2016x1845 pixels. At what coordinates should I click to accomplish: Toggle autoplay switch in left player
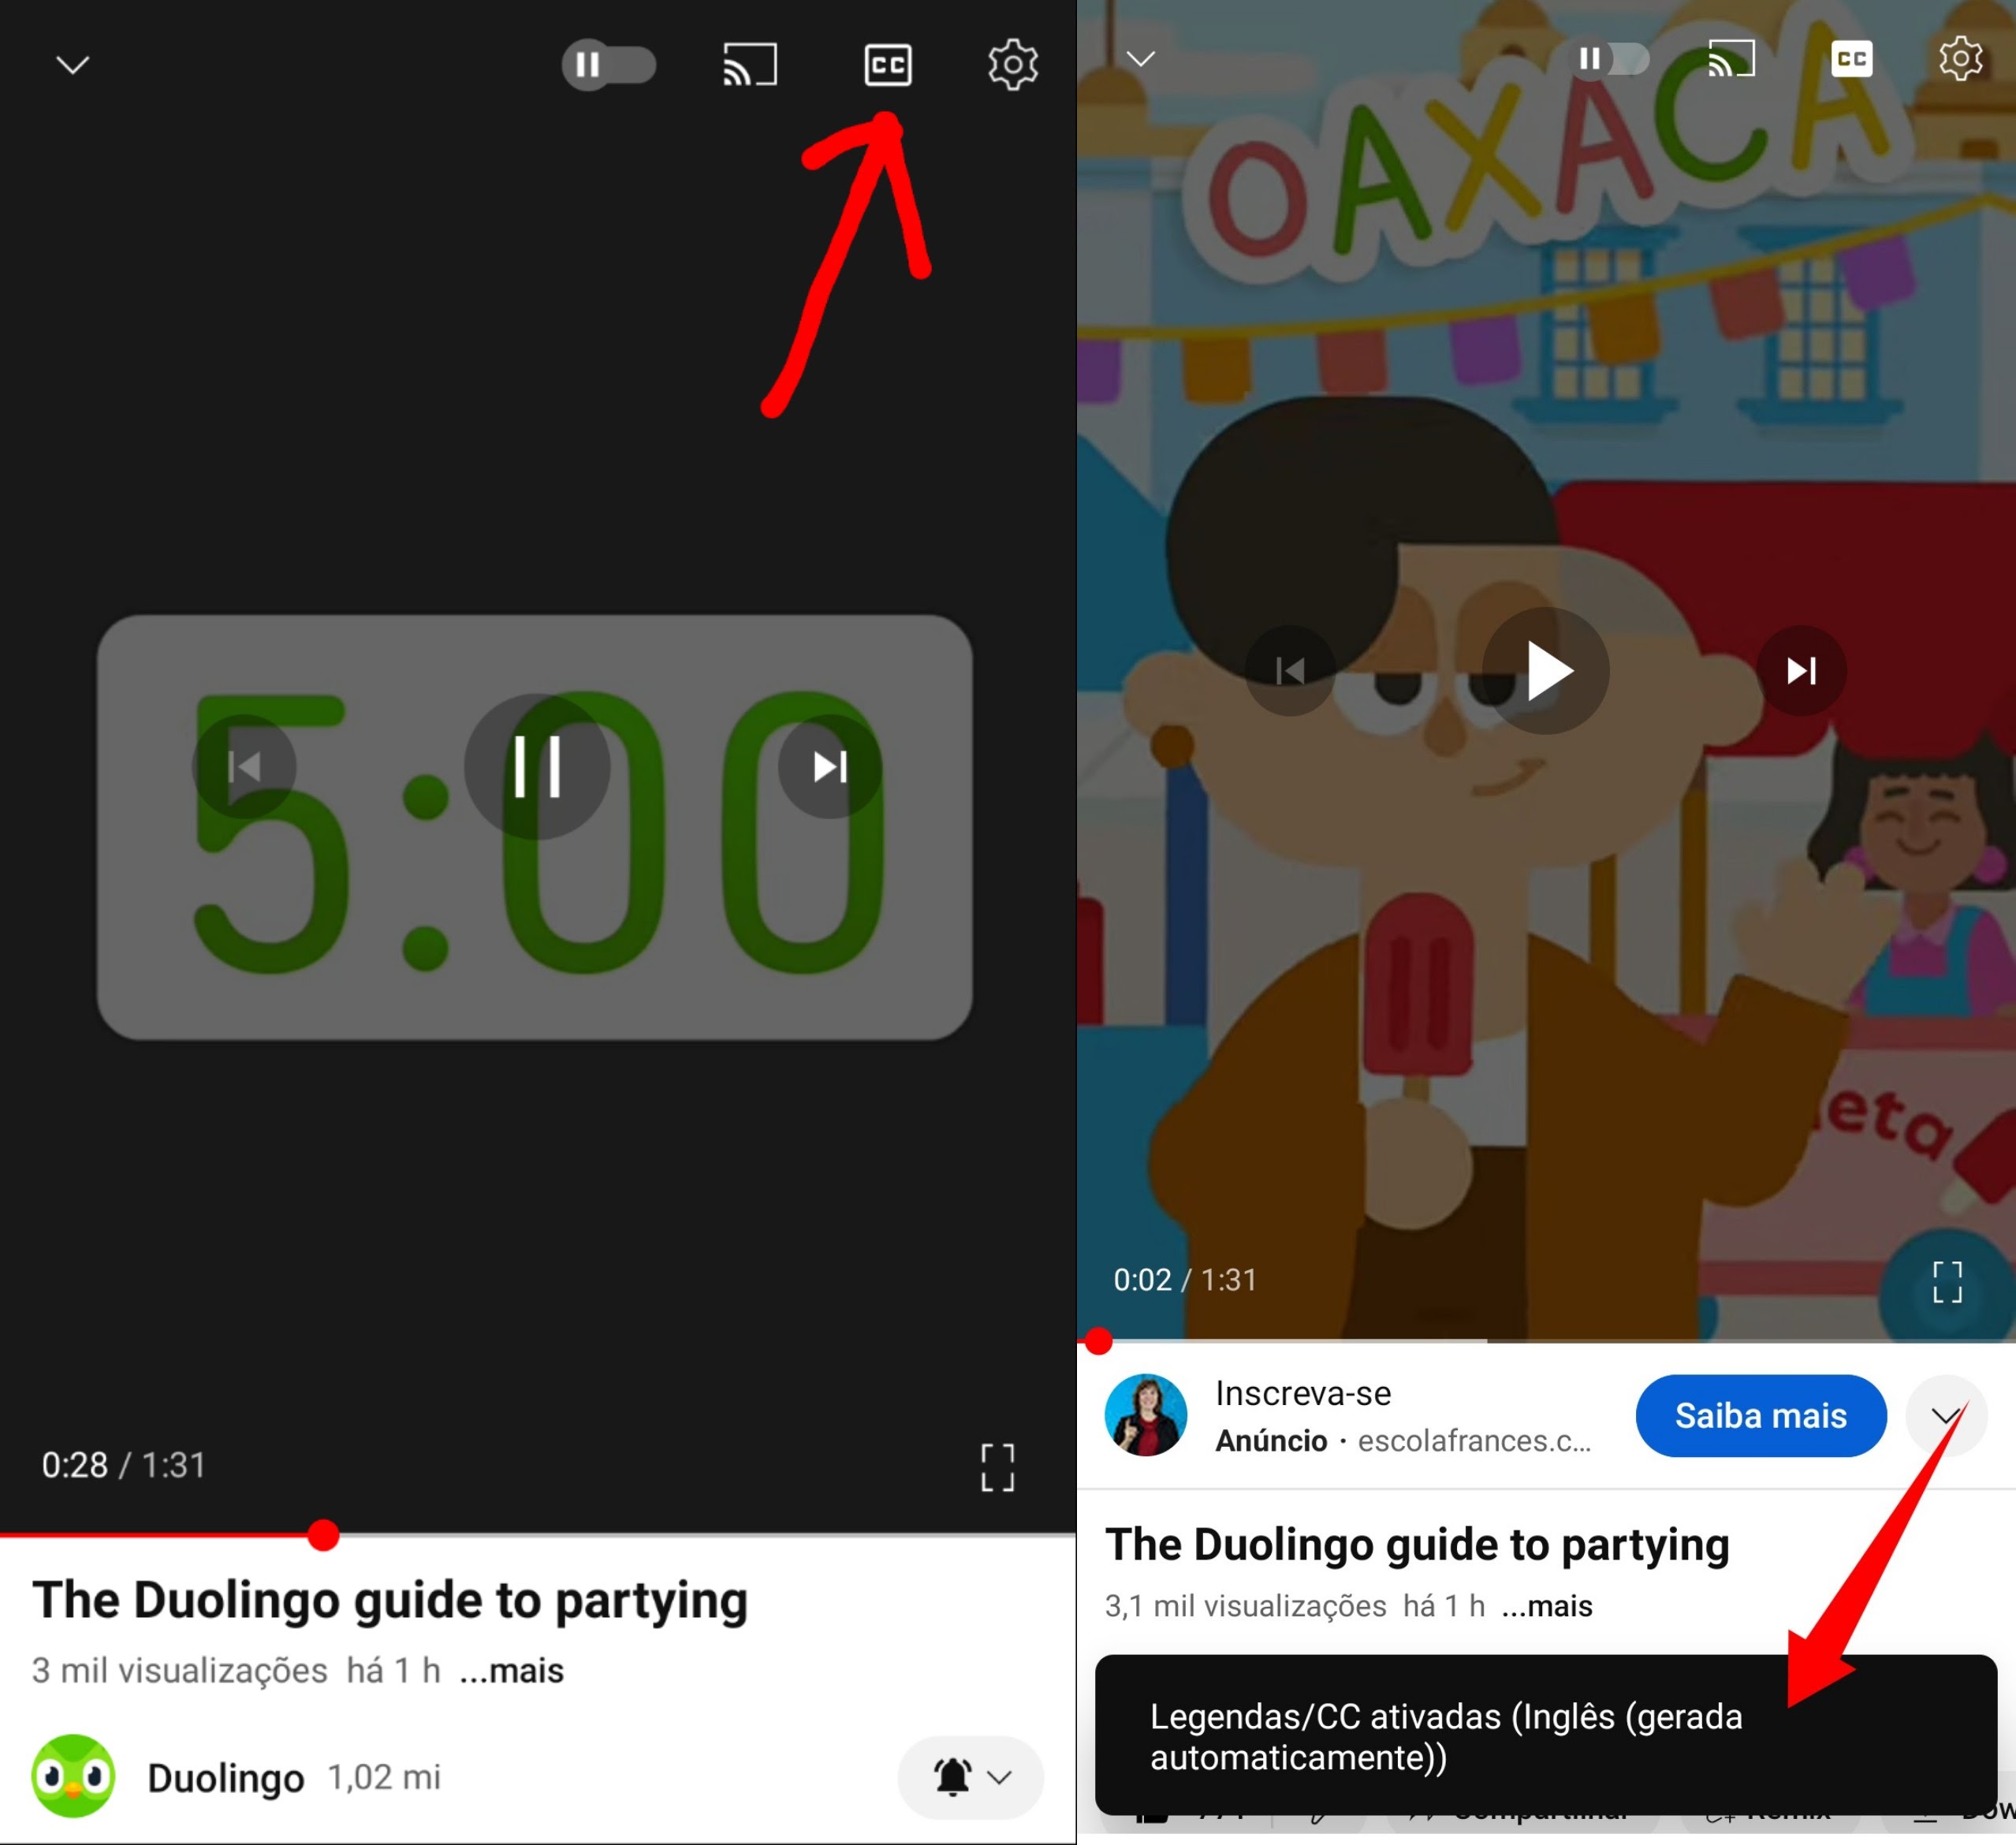(608, 65)
